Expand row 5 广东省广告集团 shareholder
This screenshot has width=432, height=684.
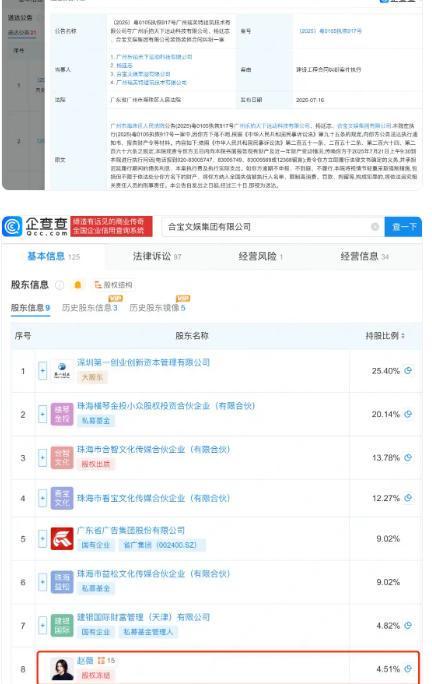42,539
